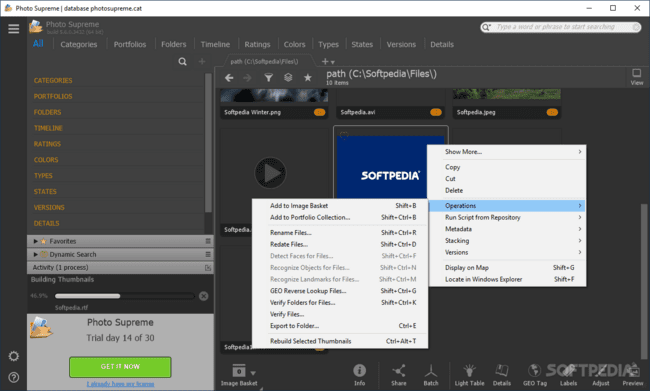This screenshot has height=391, width=650.
Task: Switch to the Timeline tab
Action: 215,44
